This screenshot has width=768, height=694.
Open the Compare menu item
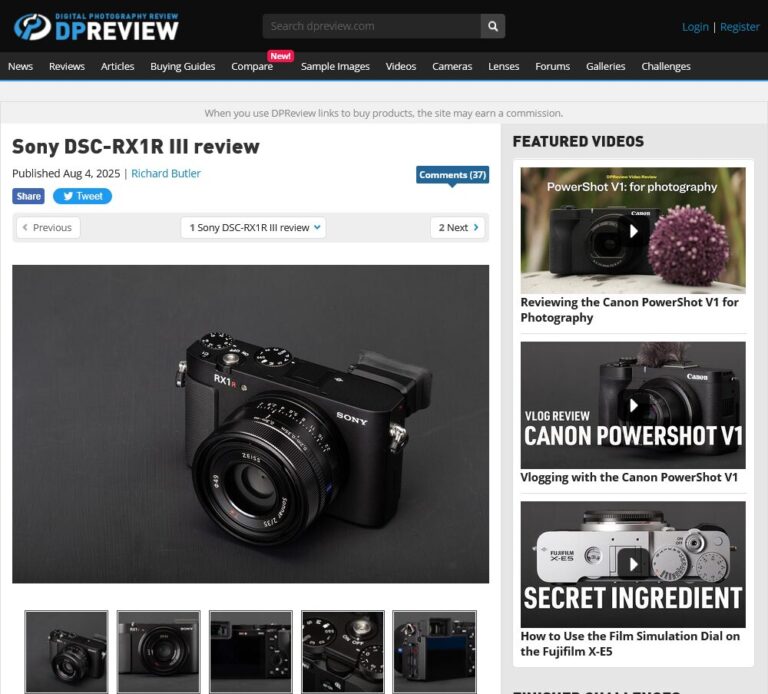coord(252,67)
